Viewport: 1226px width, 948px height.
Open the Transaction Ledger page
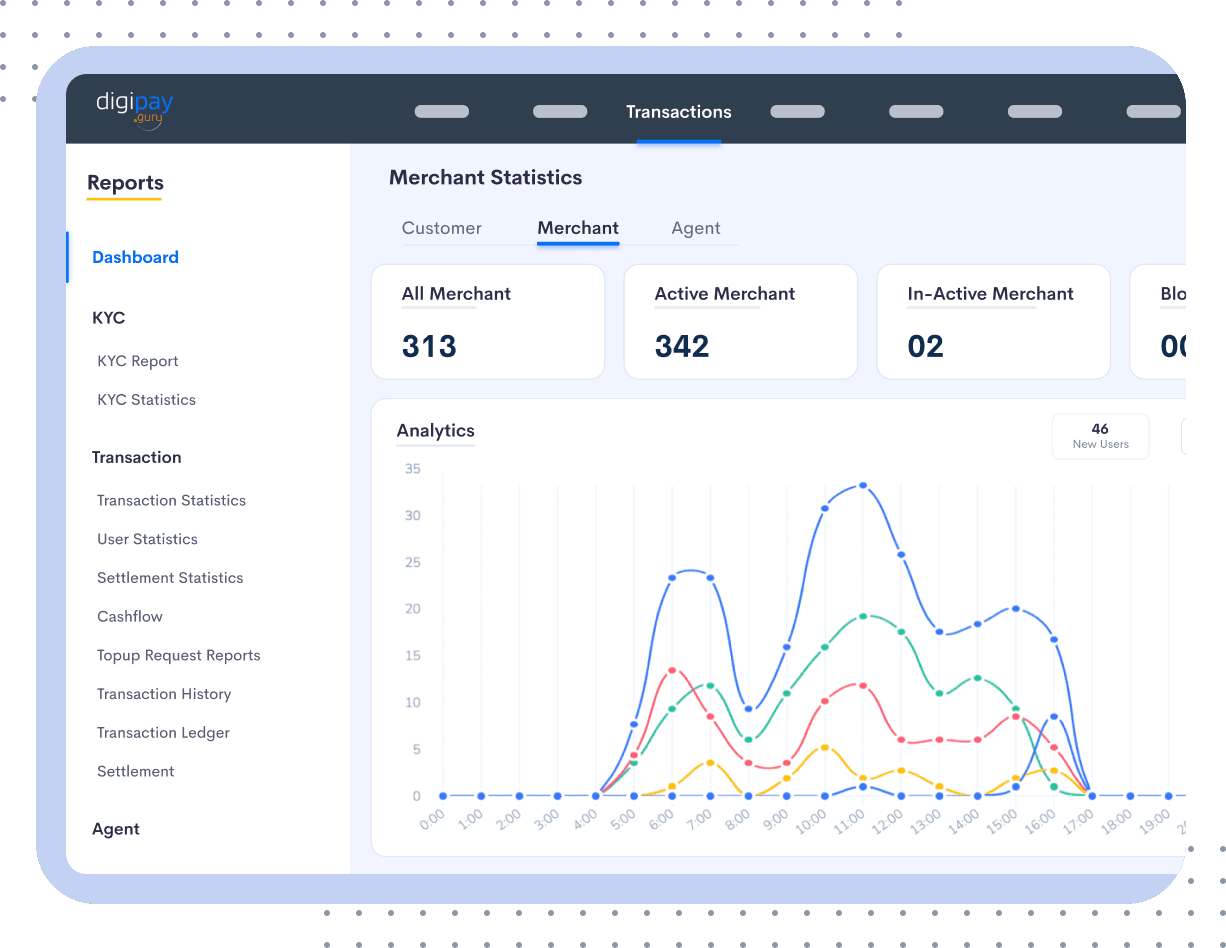tap(163, 733)
